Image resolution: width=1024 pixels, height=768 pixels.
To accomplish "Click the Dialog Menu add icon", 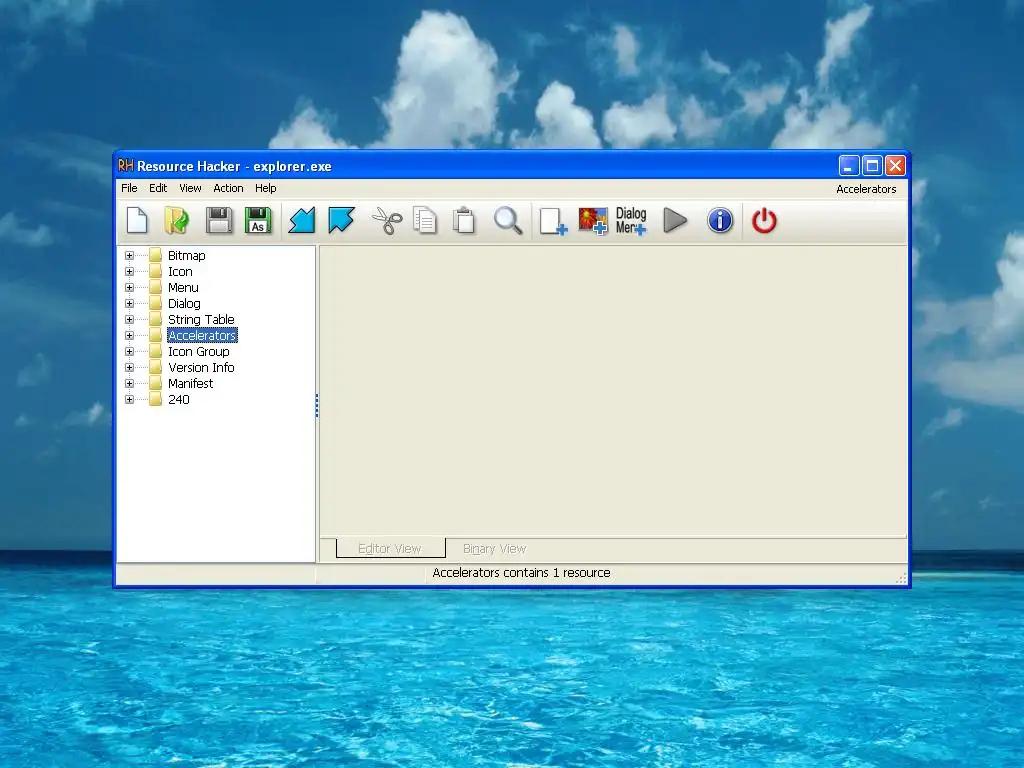I will (631, 221).
